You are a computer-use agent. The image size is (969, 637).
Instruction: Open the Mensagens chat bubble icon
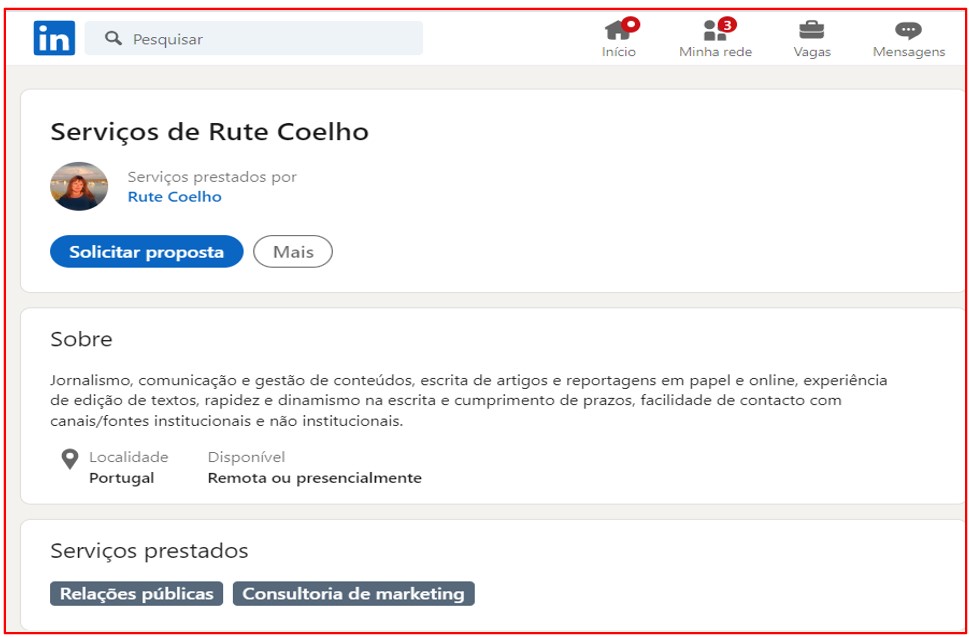coord(908,31)
